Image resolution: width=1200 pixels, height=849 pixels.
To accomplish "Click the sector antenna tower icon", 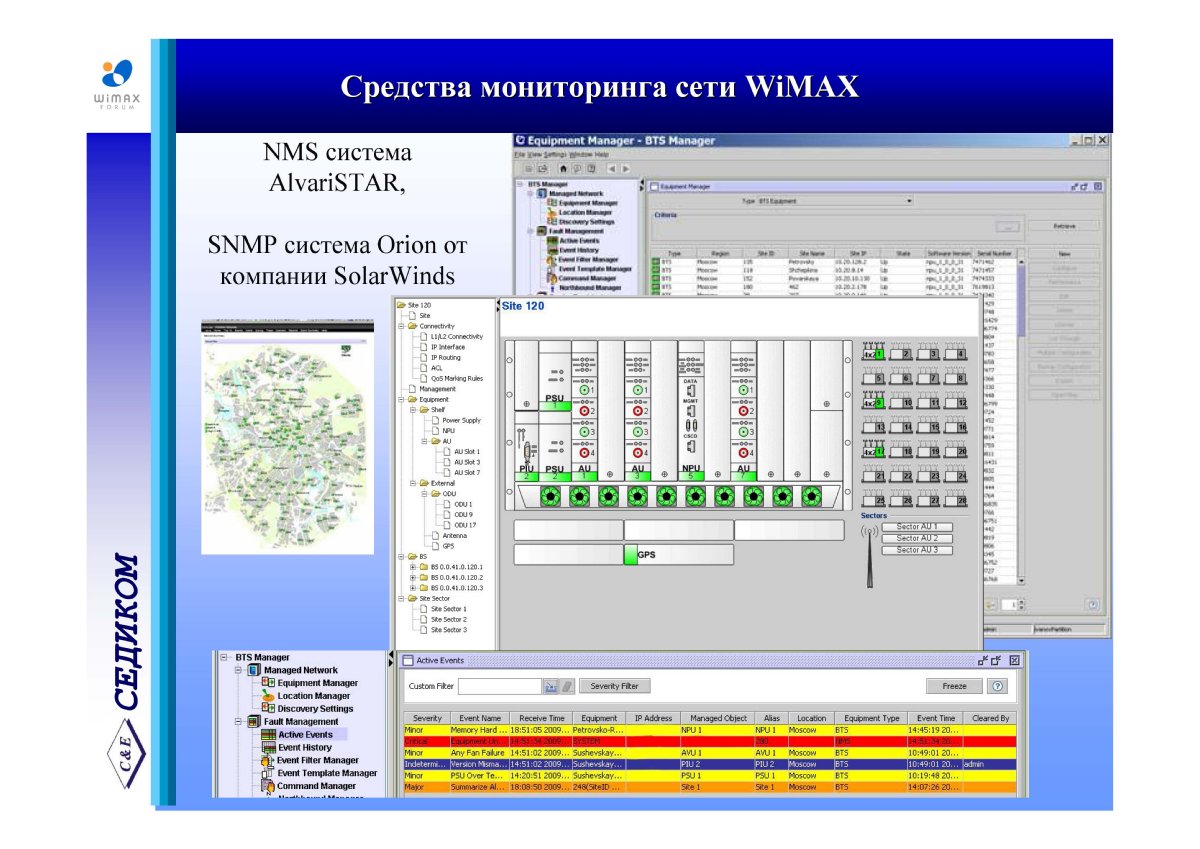I will [872, 557].
